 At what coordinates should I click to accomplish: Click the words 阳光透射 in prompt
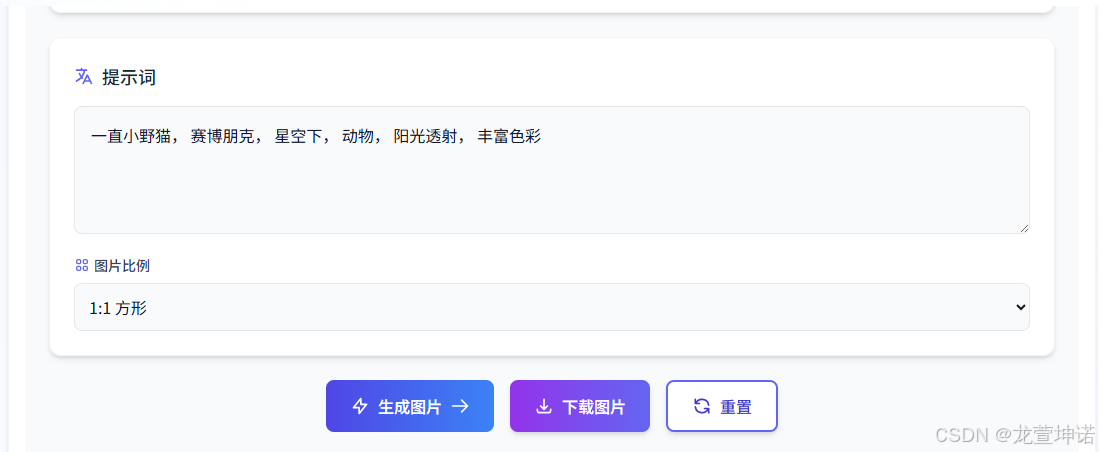tap(425, 137)
